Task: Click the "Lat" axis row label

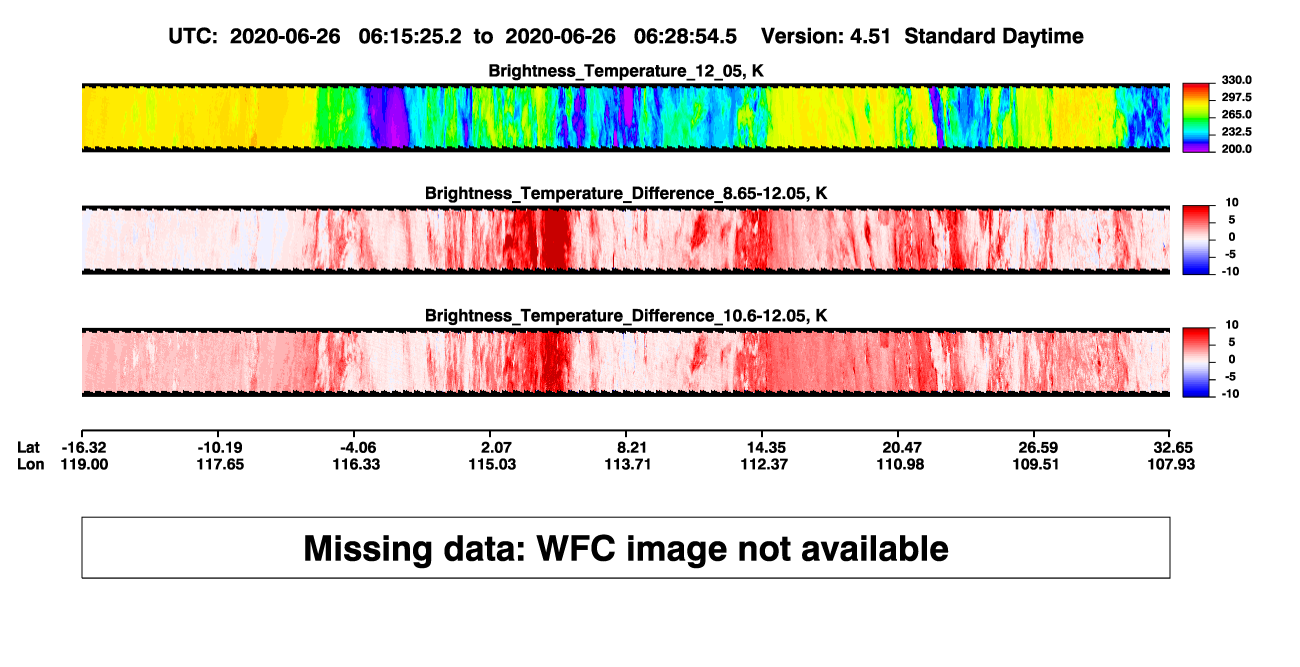Action: (29, 447)
